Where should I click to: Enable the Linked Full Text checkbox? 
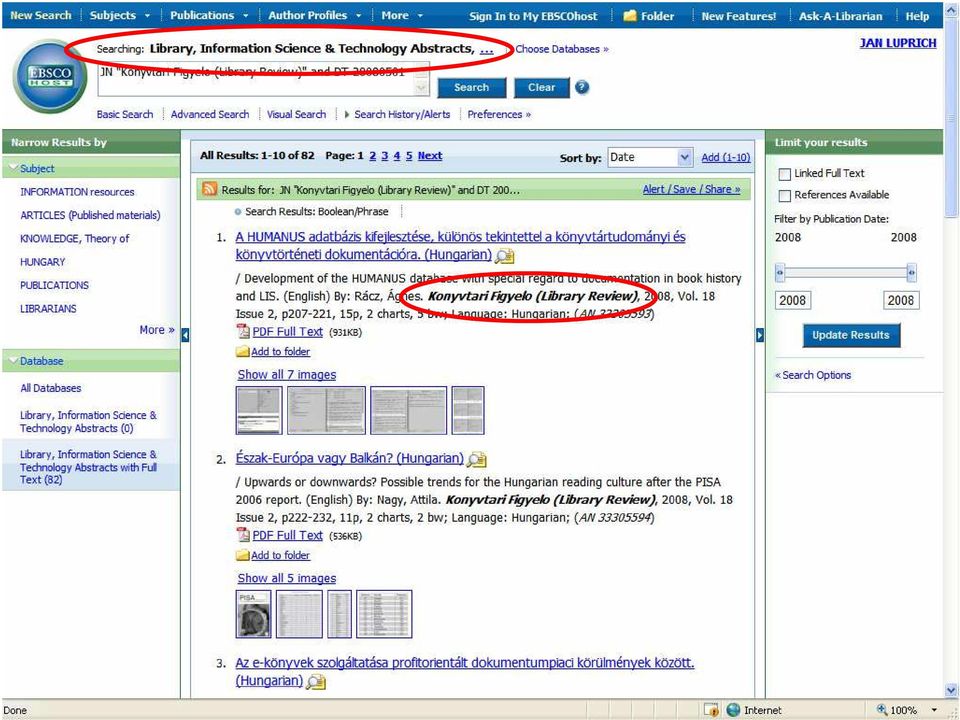[x=784, y=174]
